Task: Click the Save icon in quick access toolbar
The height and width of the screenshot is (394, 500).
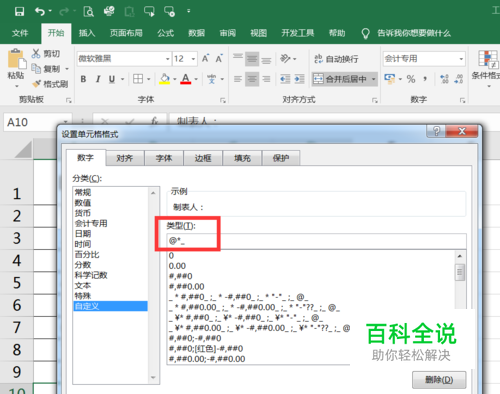Action: coord(19,11)
